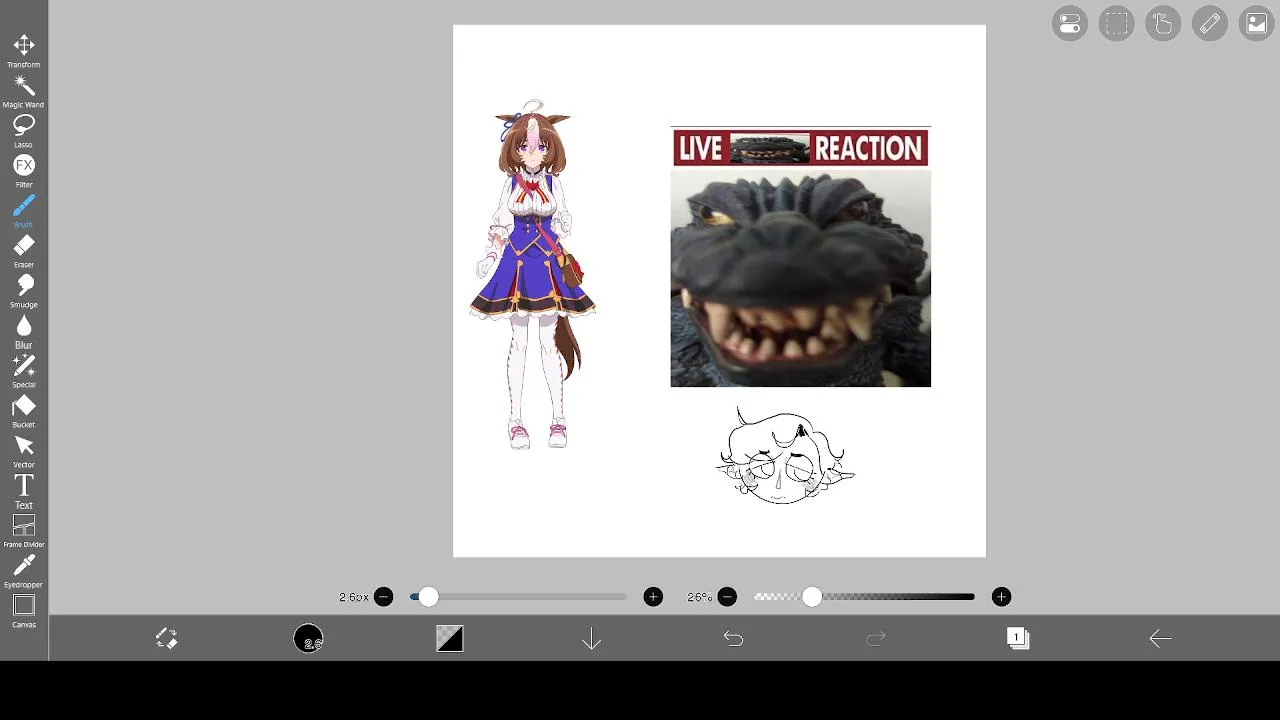This screenshot has width=1280, height=720.
Task: Open the selection area menu
Action: (x=1117, y=23)
